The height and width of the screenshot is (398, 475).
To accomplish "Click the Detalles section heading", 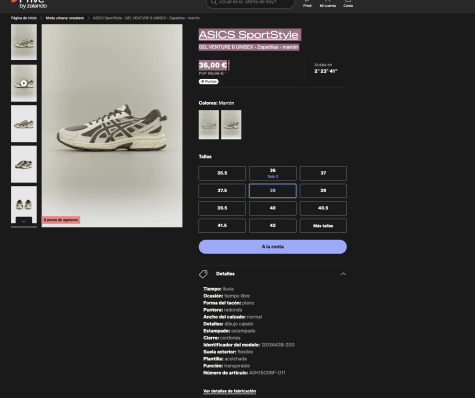I will point(225,274).
